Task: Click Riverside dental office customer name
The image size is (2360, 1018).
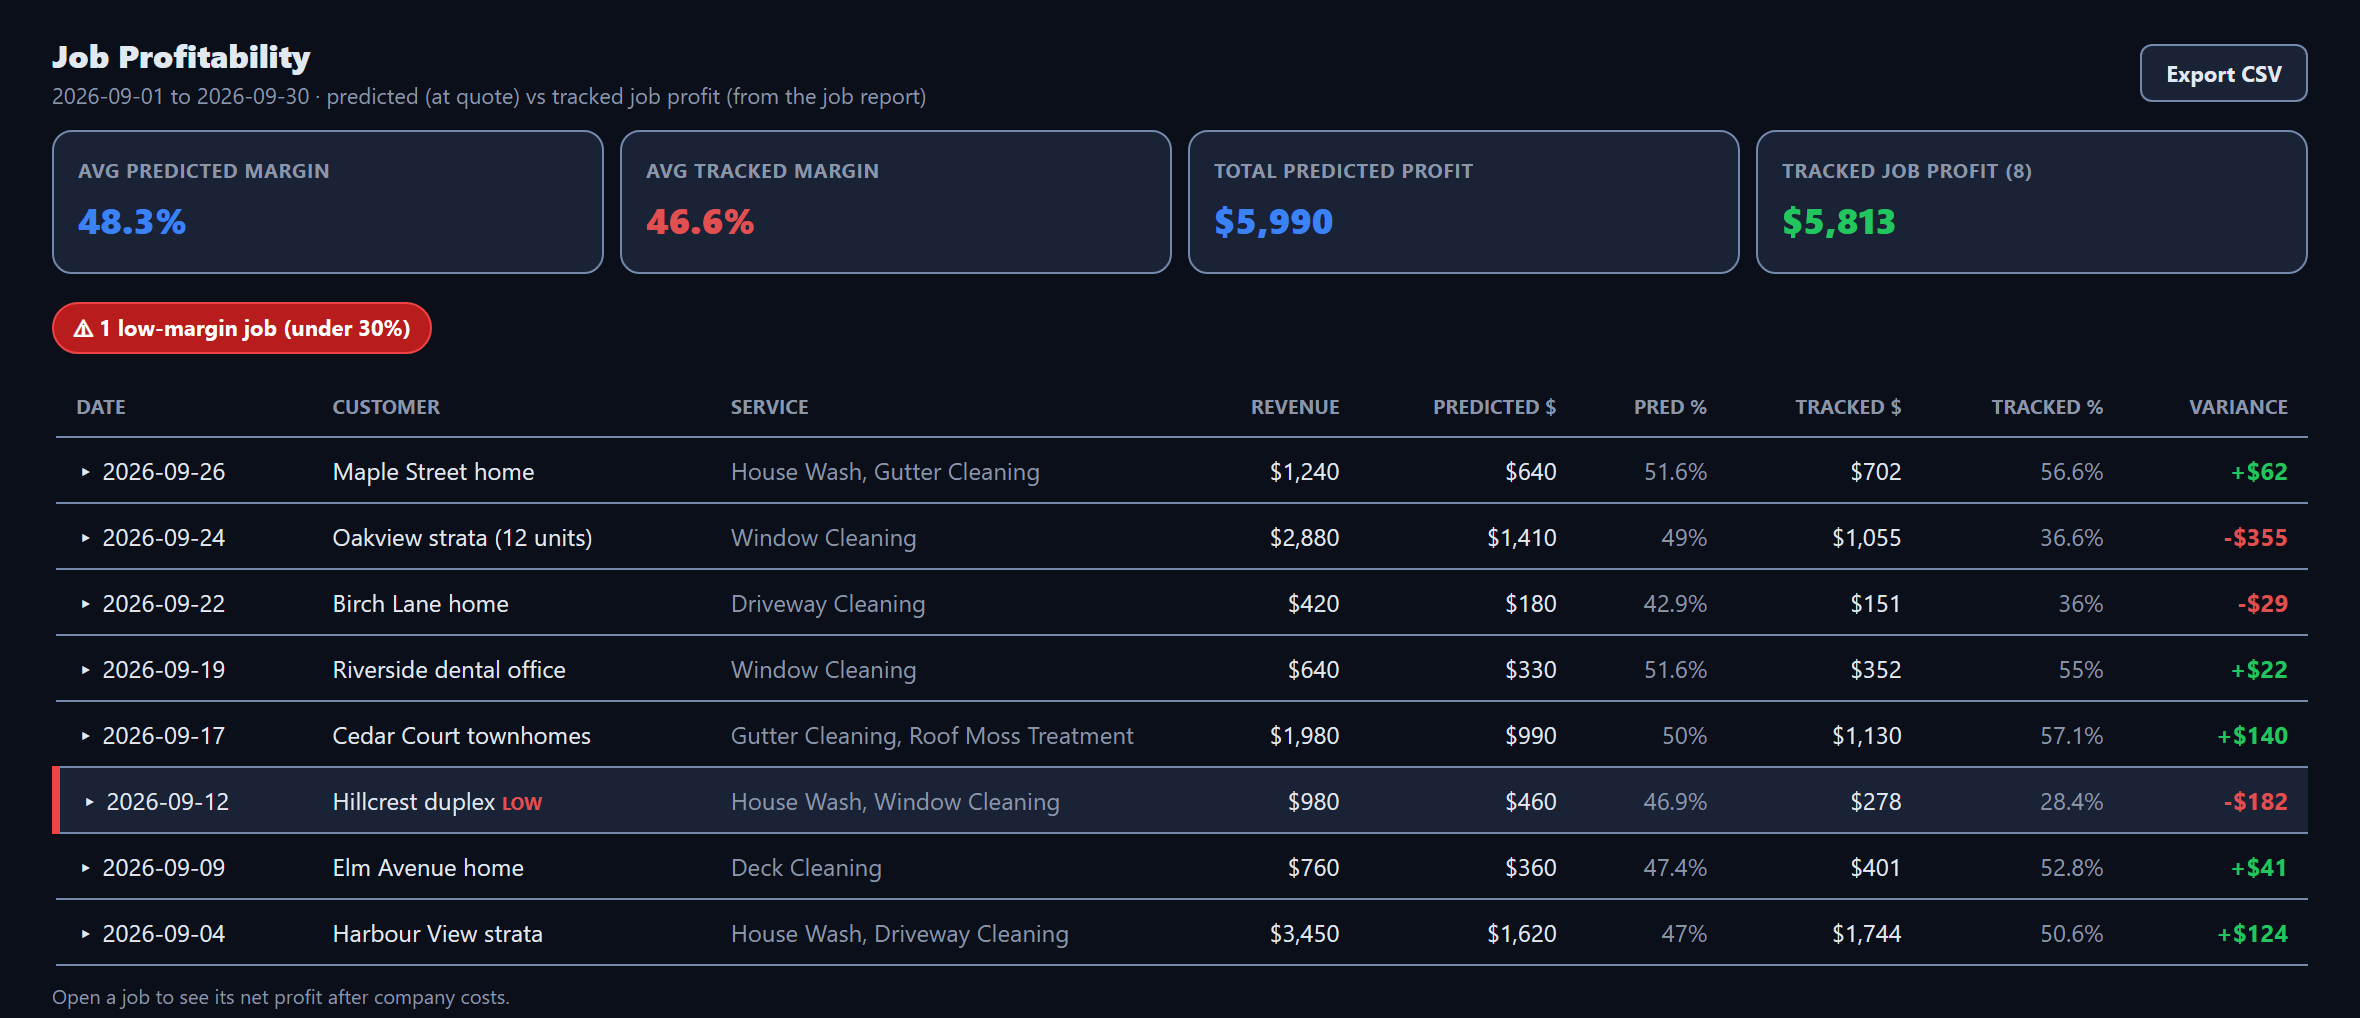Action: click(449, 669)
